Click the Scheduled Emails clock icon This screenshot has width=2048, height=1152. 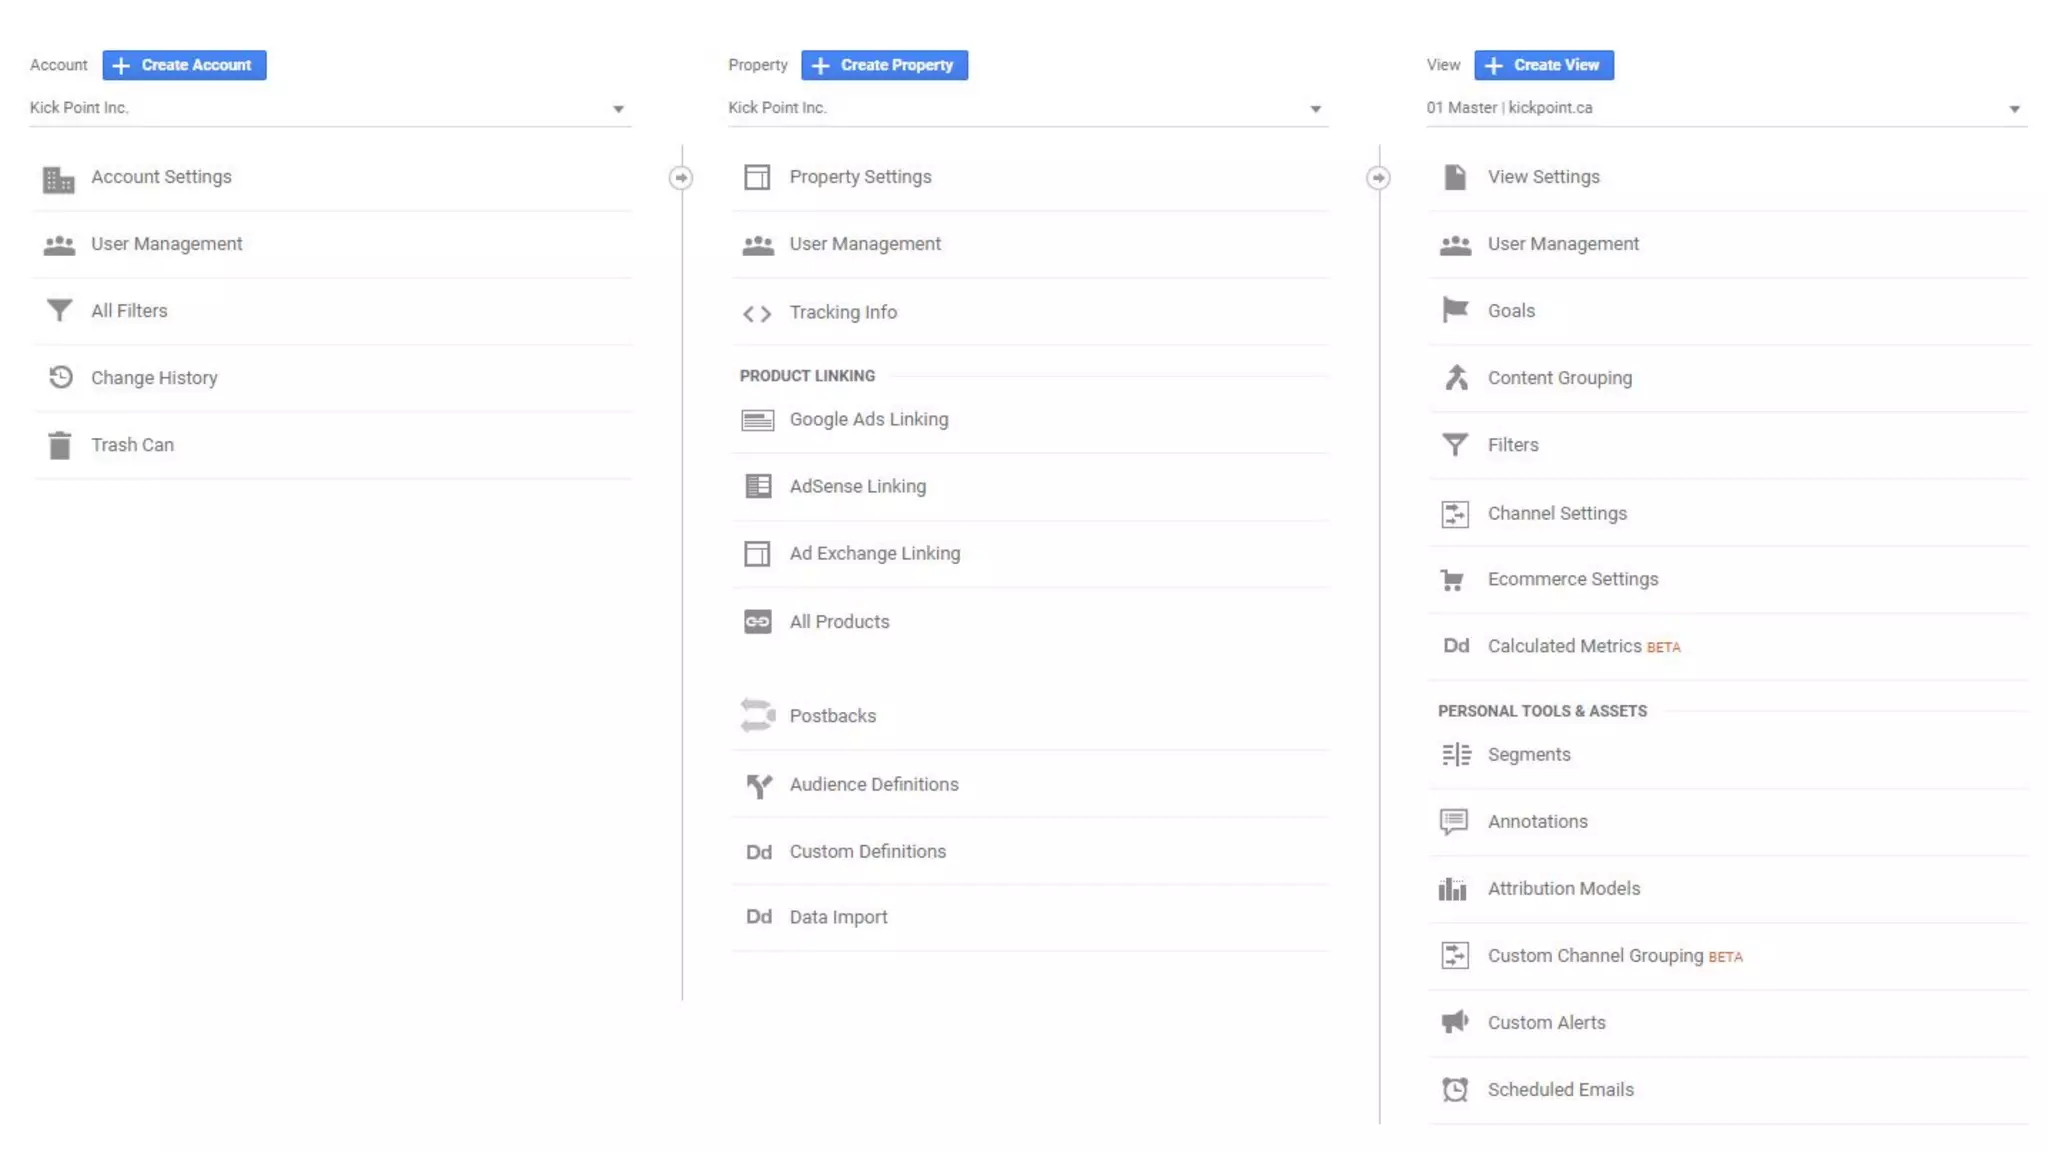1455,1090
